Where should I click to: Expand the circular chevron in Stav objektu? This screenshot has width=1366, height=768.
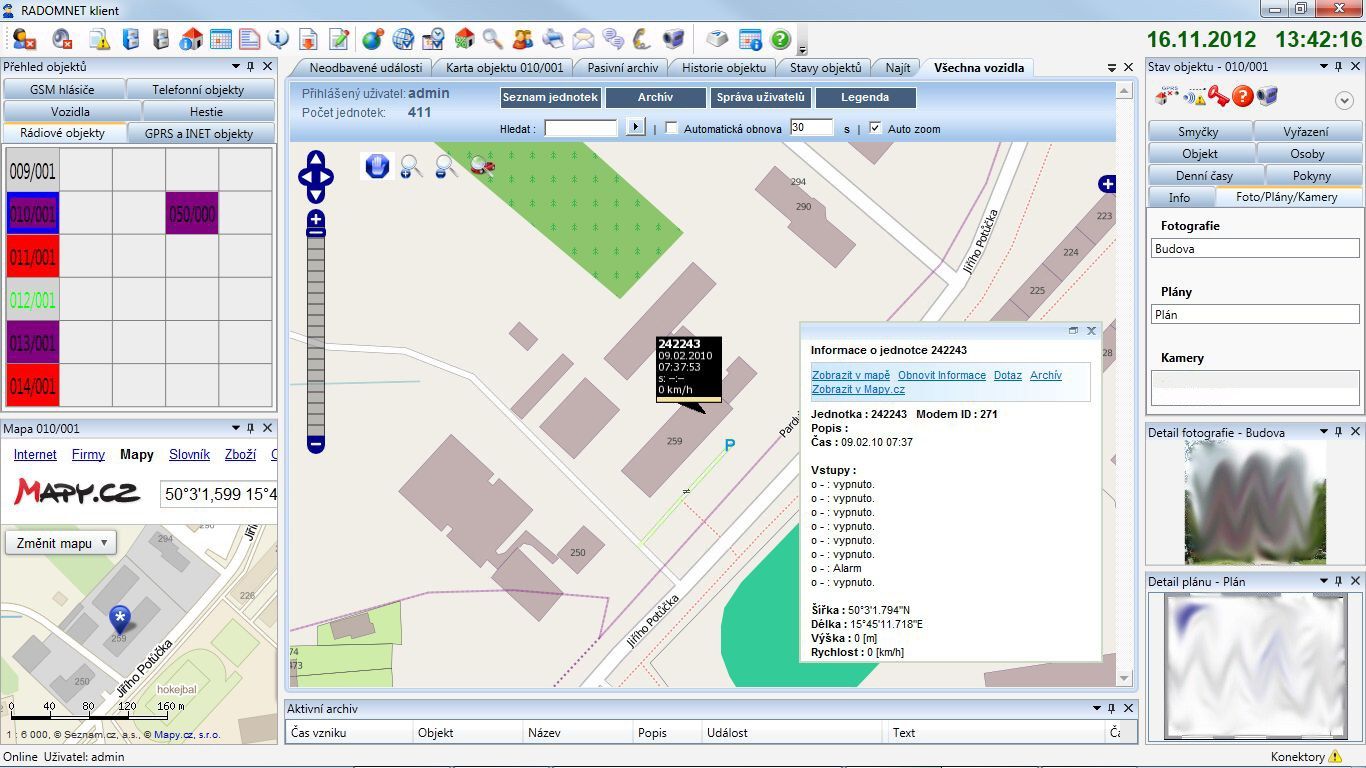point(1344,100)
